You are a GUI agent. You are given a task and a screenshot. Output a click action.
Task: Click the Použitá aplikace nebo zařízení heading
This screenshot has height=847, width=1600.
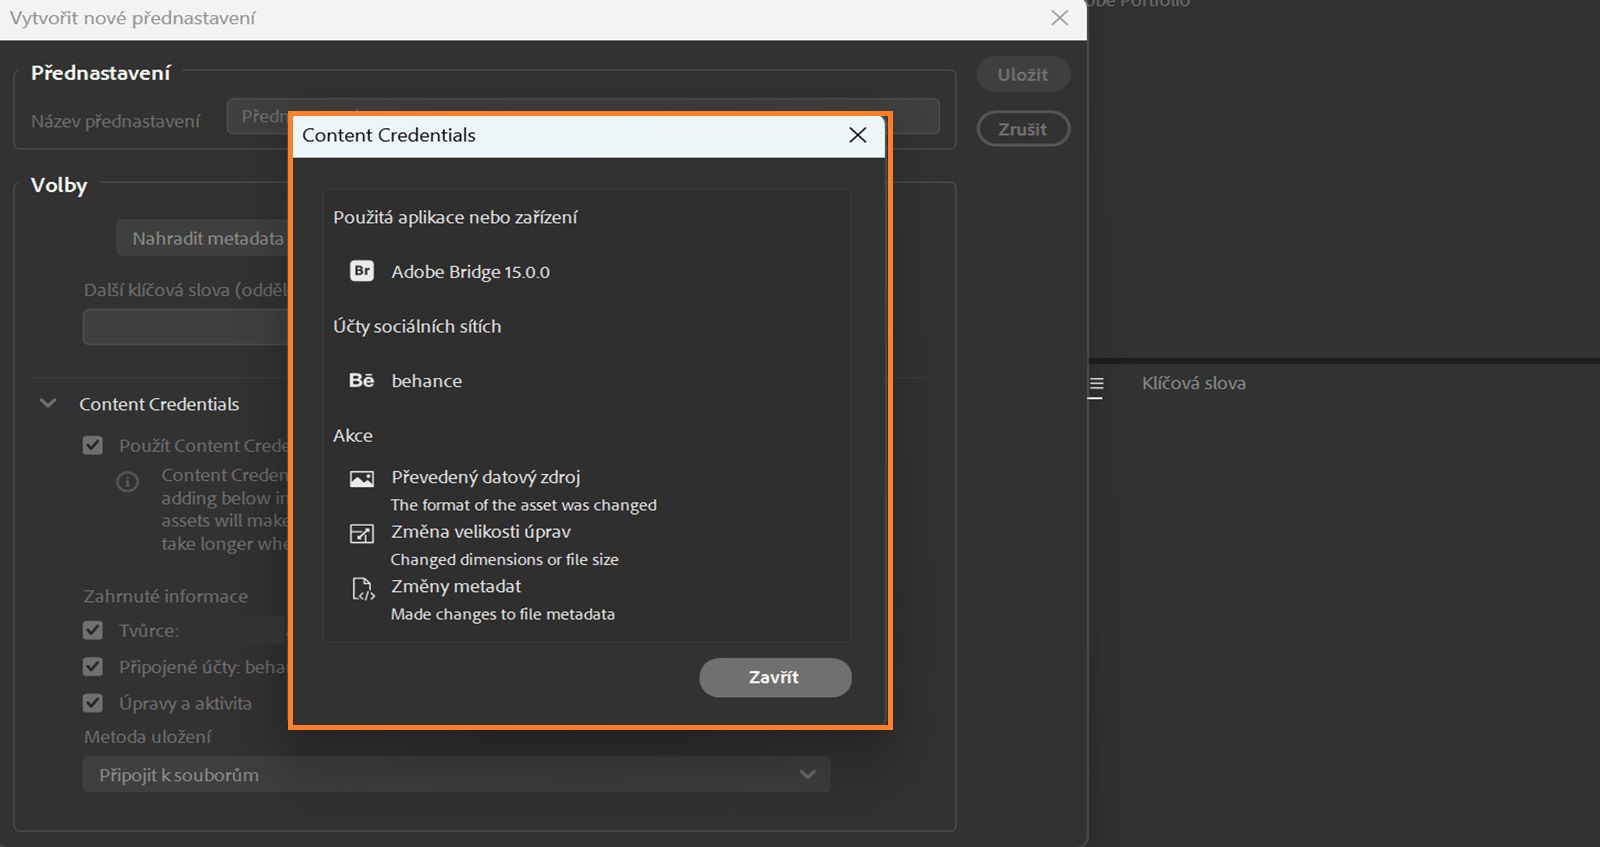[x=455, y=217]
